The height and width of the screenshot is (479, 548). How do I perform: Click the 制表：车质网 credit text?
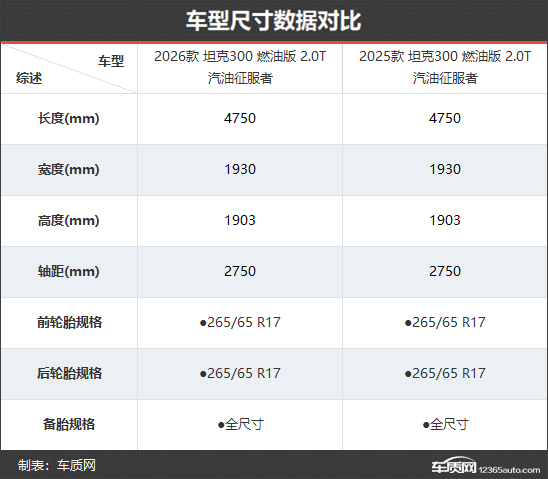click(x=57, y=465)
